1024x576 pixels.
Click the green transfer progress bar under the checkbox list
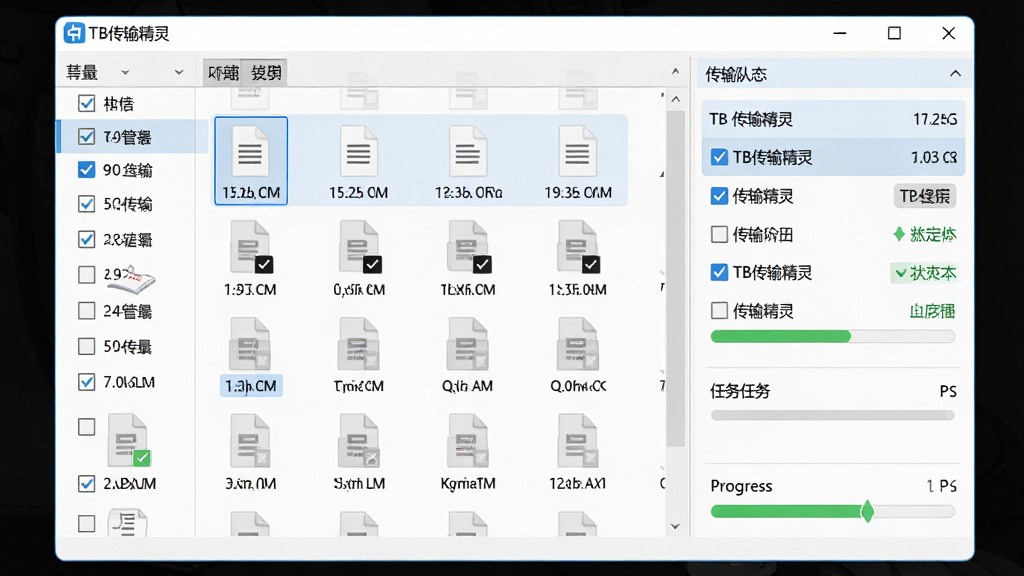click(x=833, y=337)
